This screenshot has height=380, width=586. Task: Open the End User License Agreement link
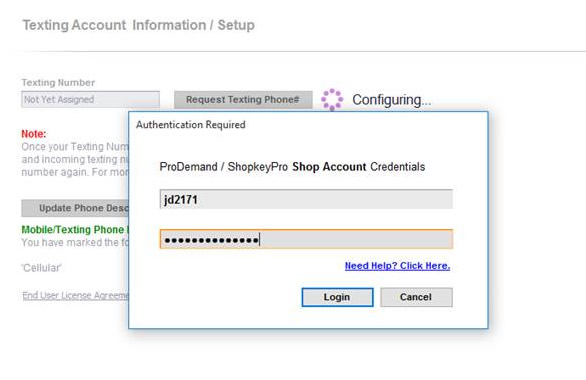[x=75, y=296]
